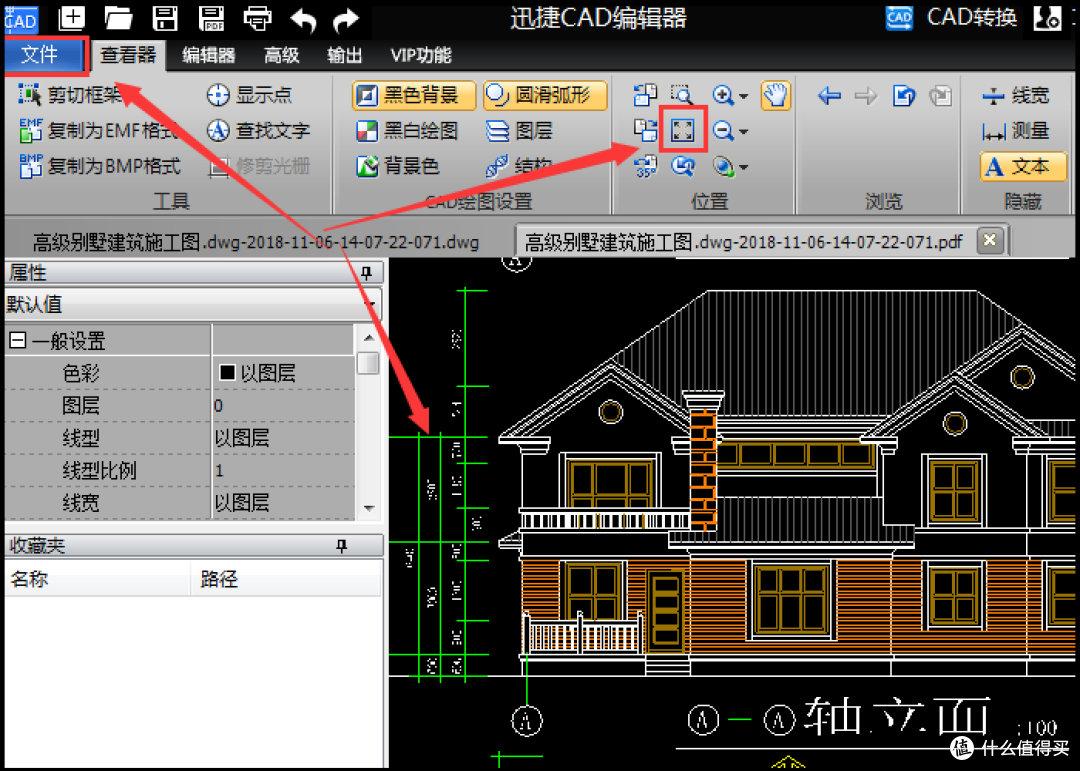Click the New file icon in title bar
1080x771 pixels.
[72, 17]
